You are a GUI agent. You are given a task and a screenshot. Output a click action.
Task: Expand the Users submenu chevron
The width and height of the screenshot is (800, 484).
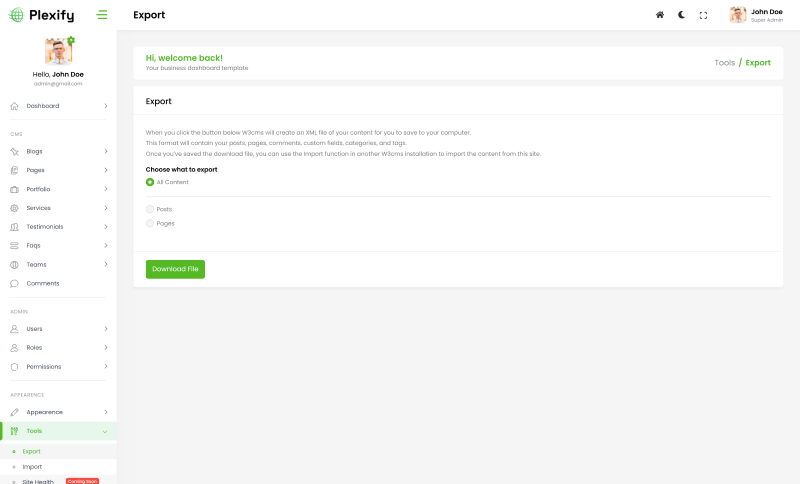(x=105, y=329)
